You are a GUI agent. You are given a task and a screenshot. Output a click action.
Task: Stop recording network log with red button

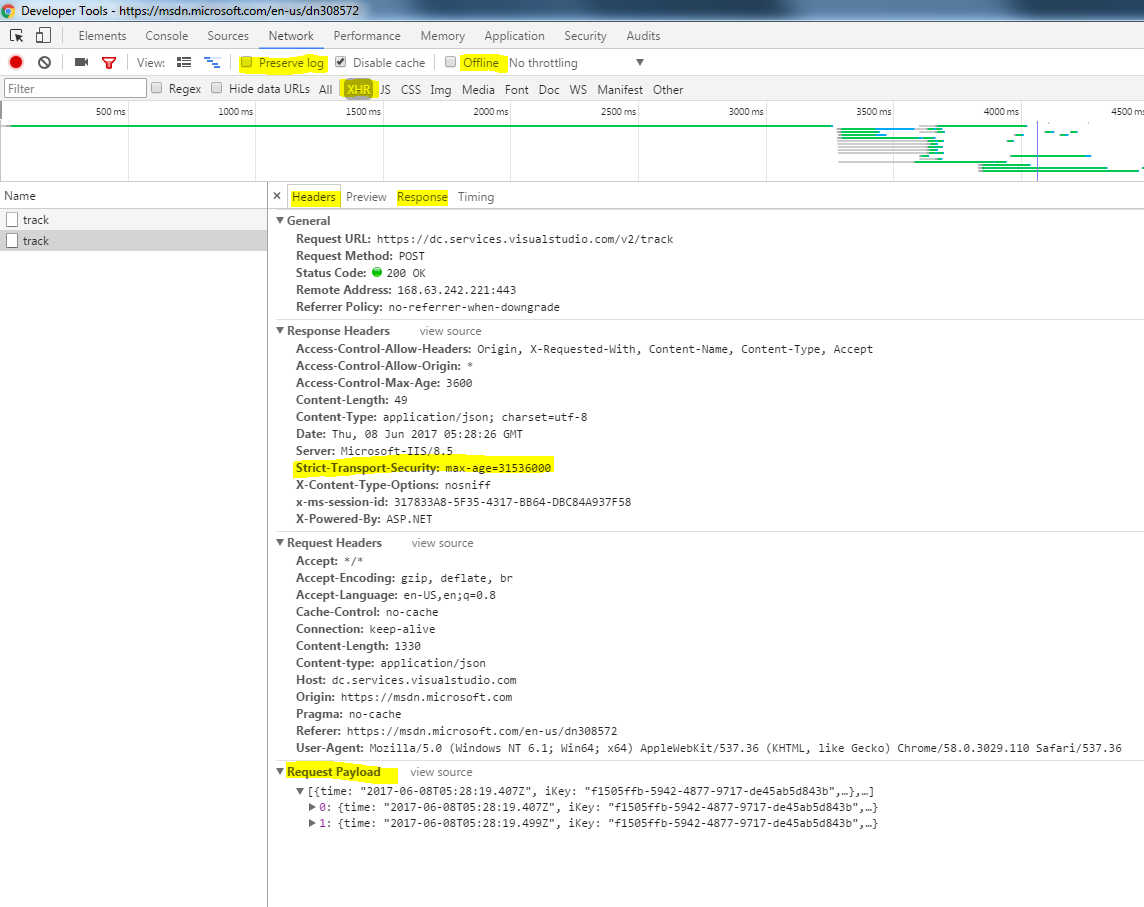pos(16,63)
